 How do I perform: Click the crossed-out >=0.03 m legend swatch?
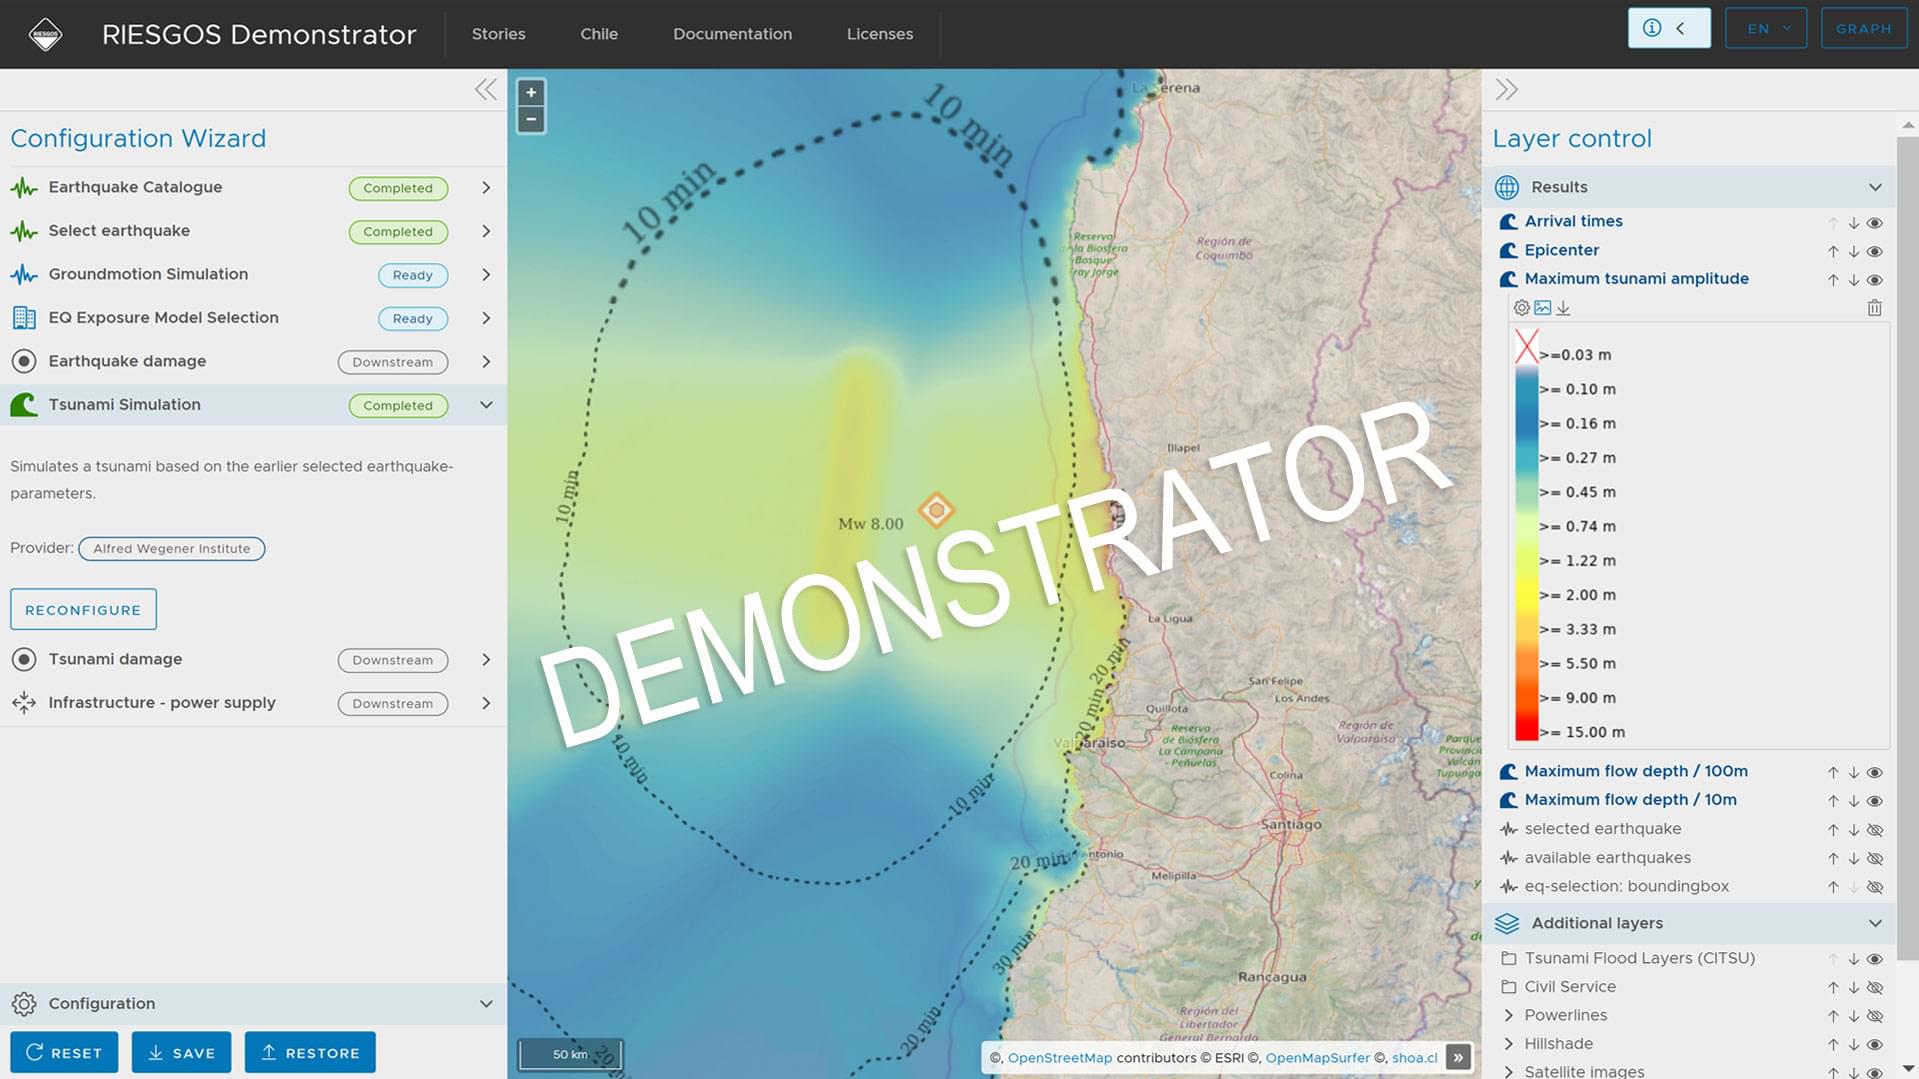pyautogui.click(x=1526, y=347)
